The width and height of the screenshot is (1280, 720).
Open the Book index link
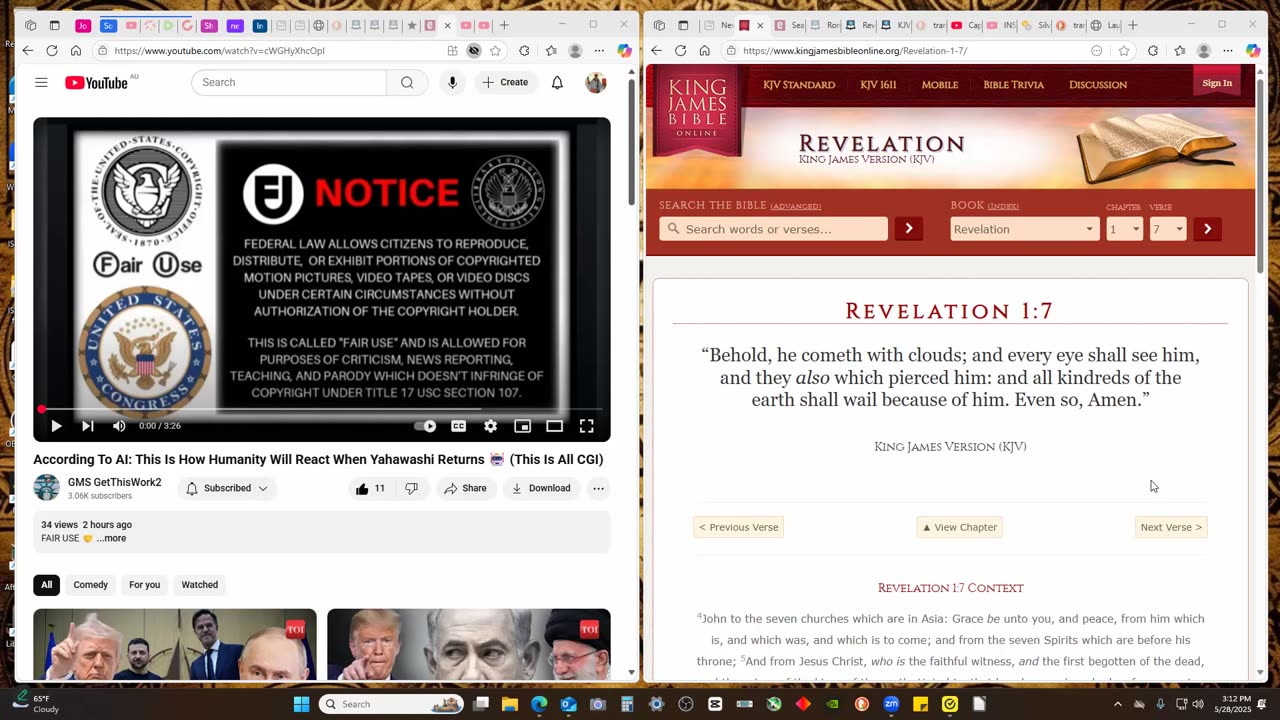(x=1003, y=207)
